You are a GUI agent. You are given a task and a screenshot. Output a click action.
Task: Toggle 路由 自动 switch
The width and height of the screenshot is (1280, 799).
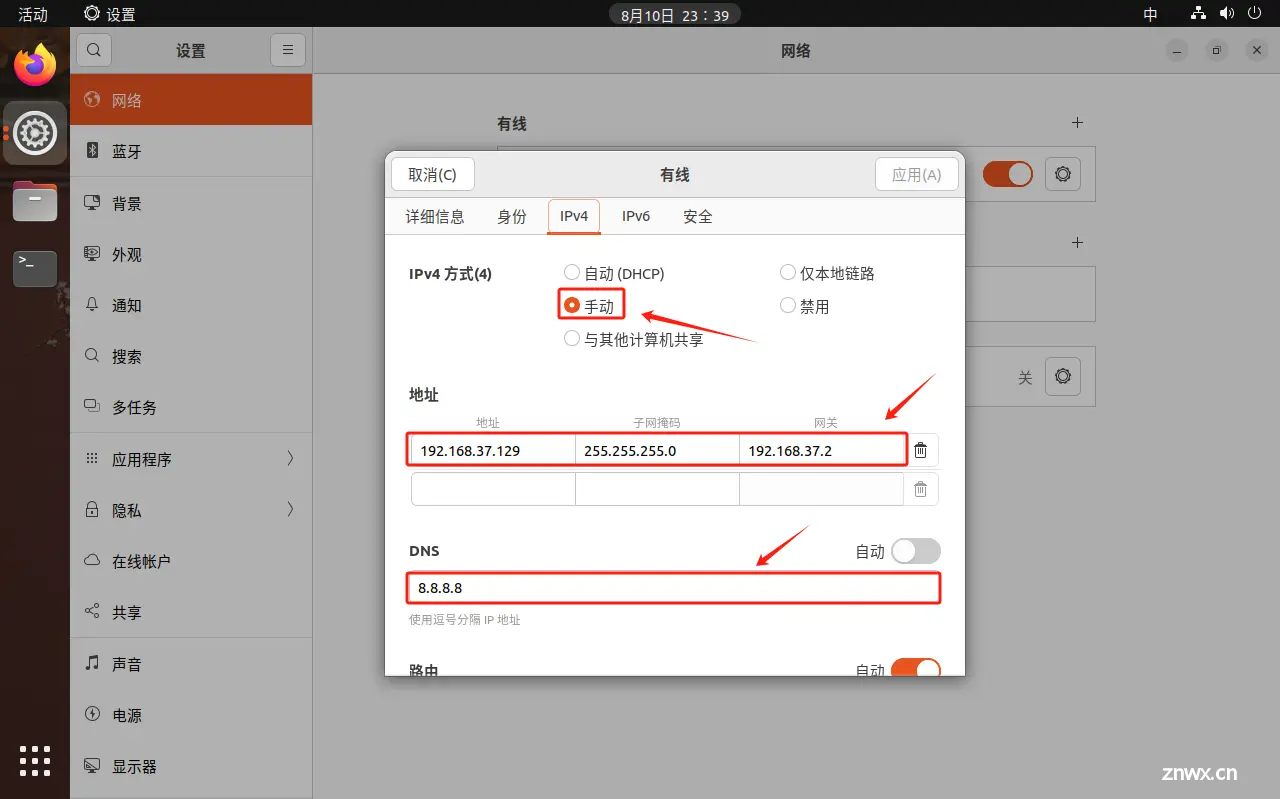pos(916,667)
